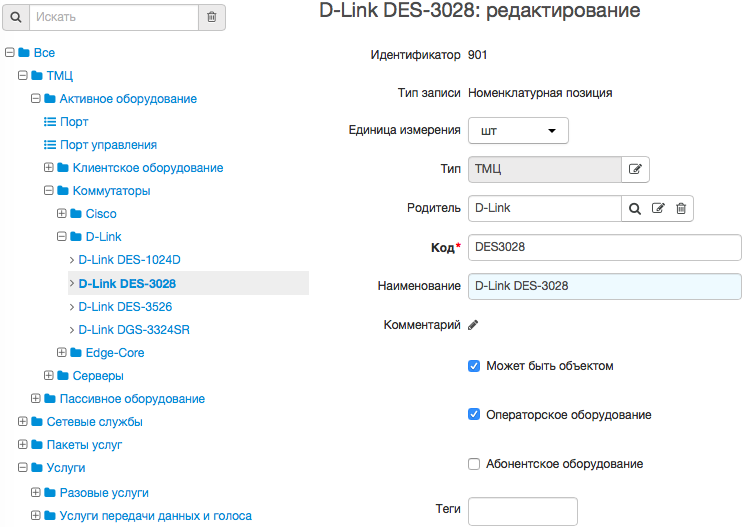743x527 pixels.
Task: Expand Услуги передачи данных и голоса node
Action: point(36,515)
